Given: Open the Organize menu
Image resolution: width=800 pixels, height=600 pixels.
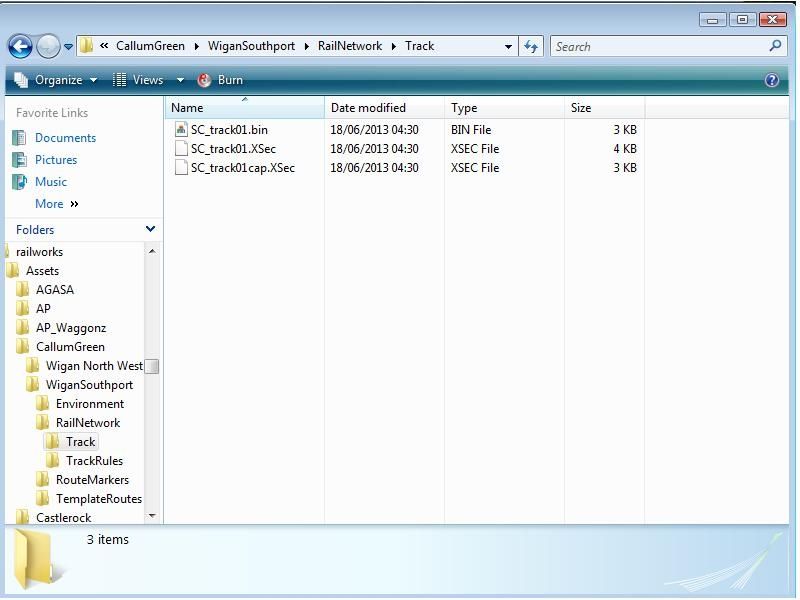Looking at the screenshot, I should pos(56,80).
